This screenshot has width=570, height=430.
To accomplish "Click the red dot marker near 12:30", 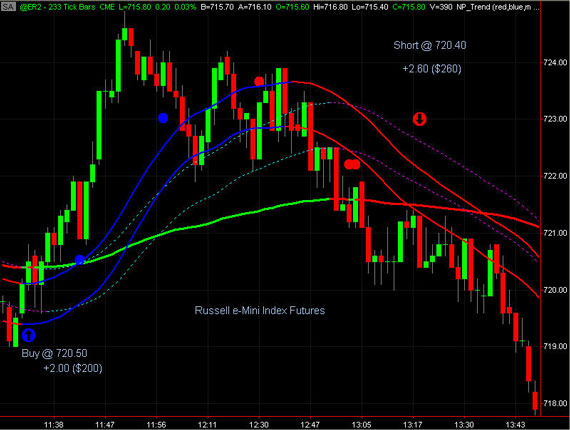I will click(x=259, y=81).
